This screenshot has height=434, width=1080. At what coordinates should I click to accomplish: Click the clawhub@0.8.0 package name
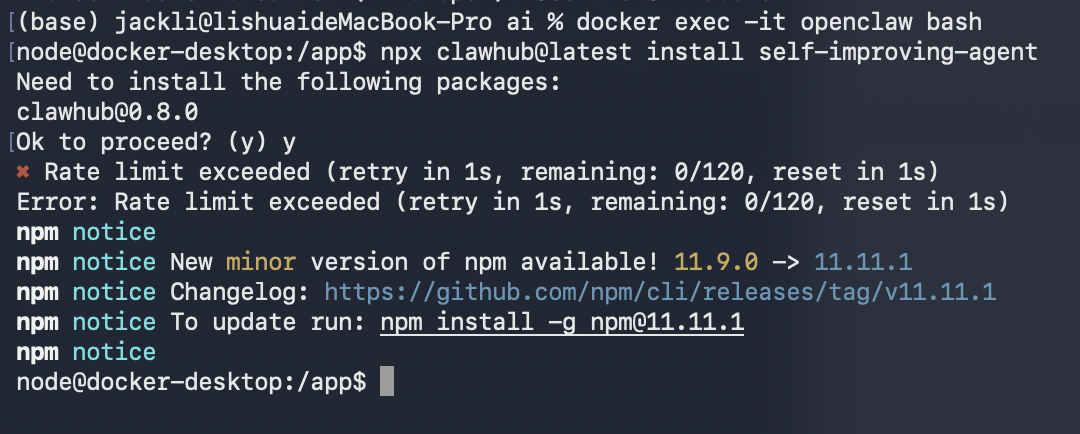[x=107, y=112]
